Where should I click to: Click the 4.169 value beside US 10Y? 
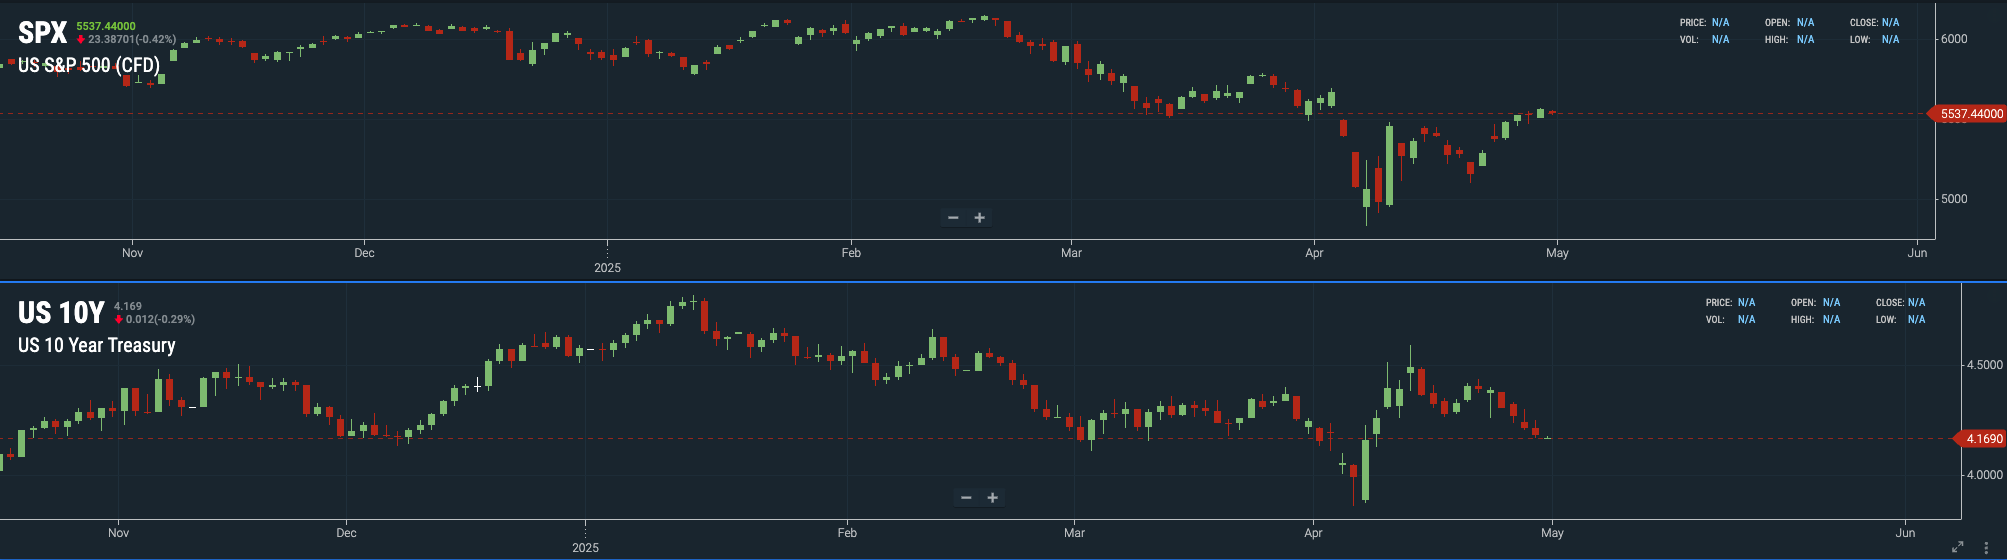[x=128, y=306]
